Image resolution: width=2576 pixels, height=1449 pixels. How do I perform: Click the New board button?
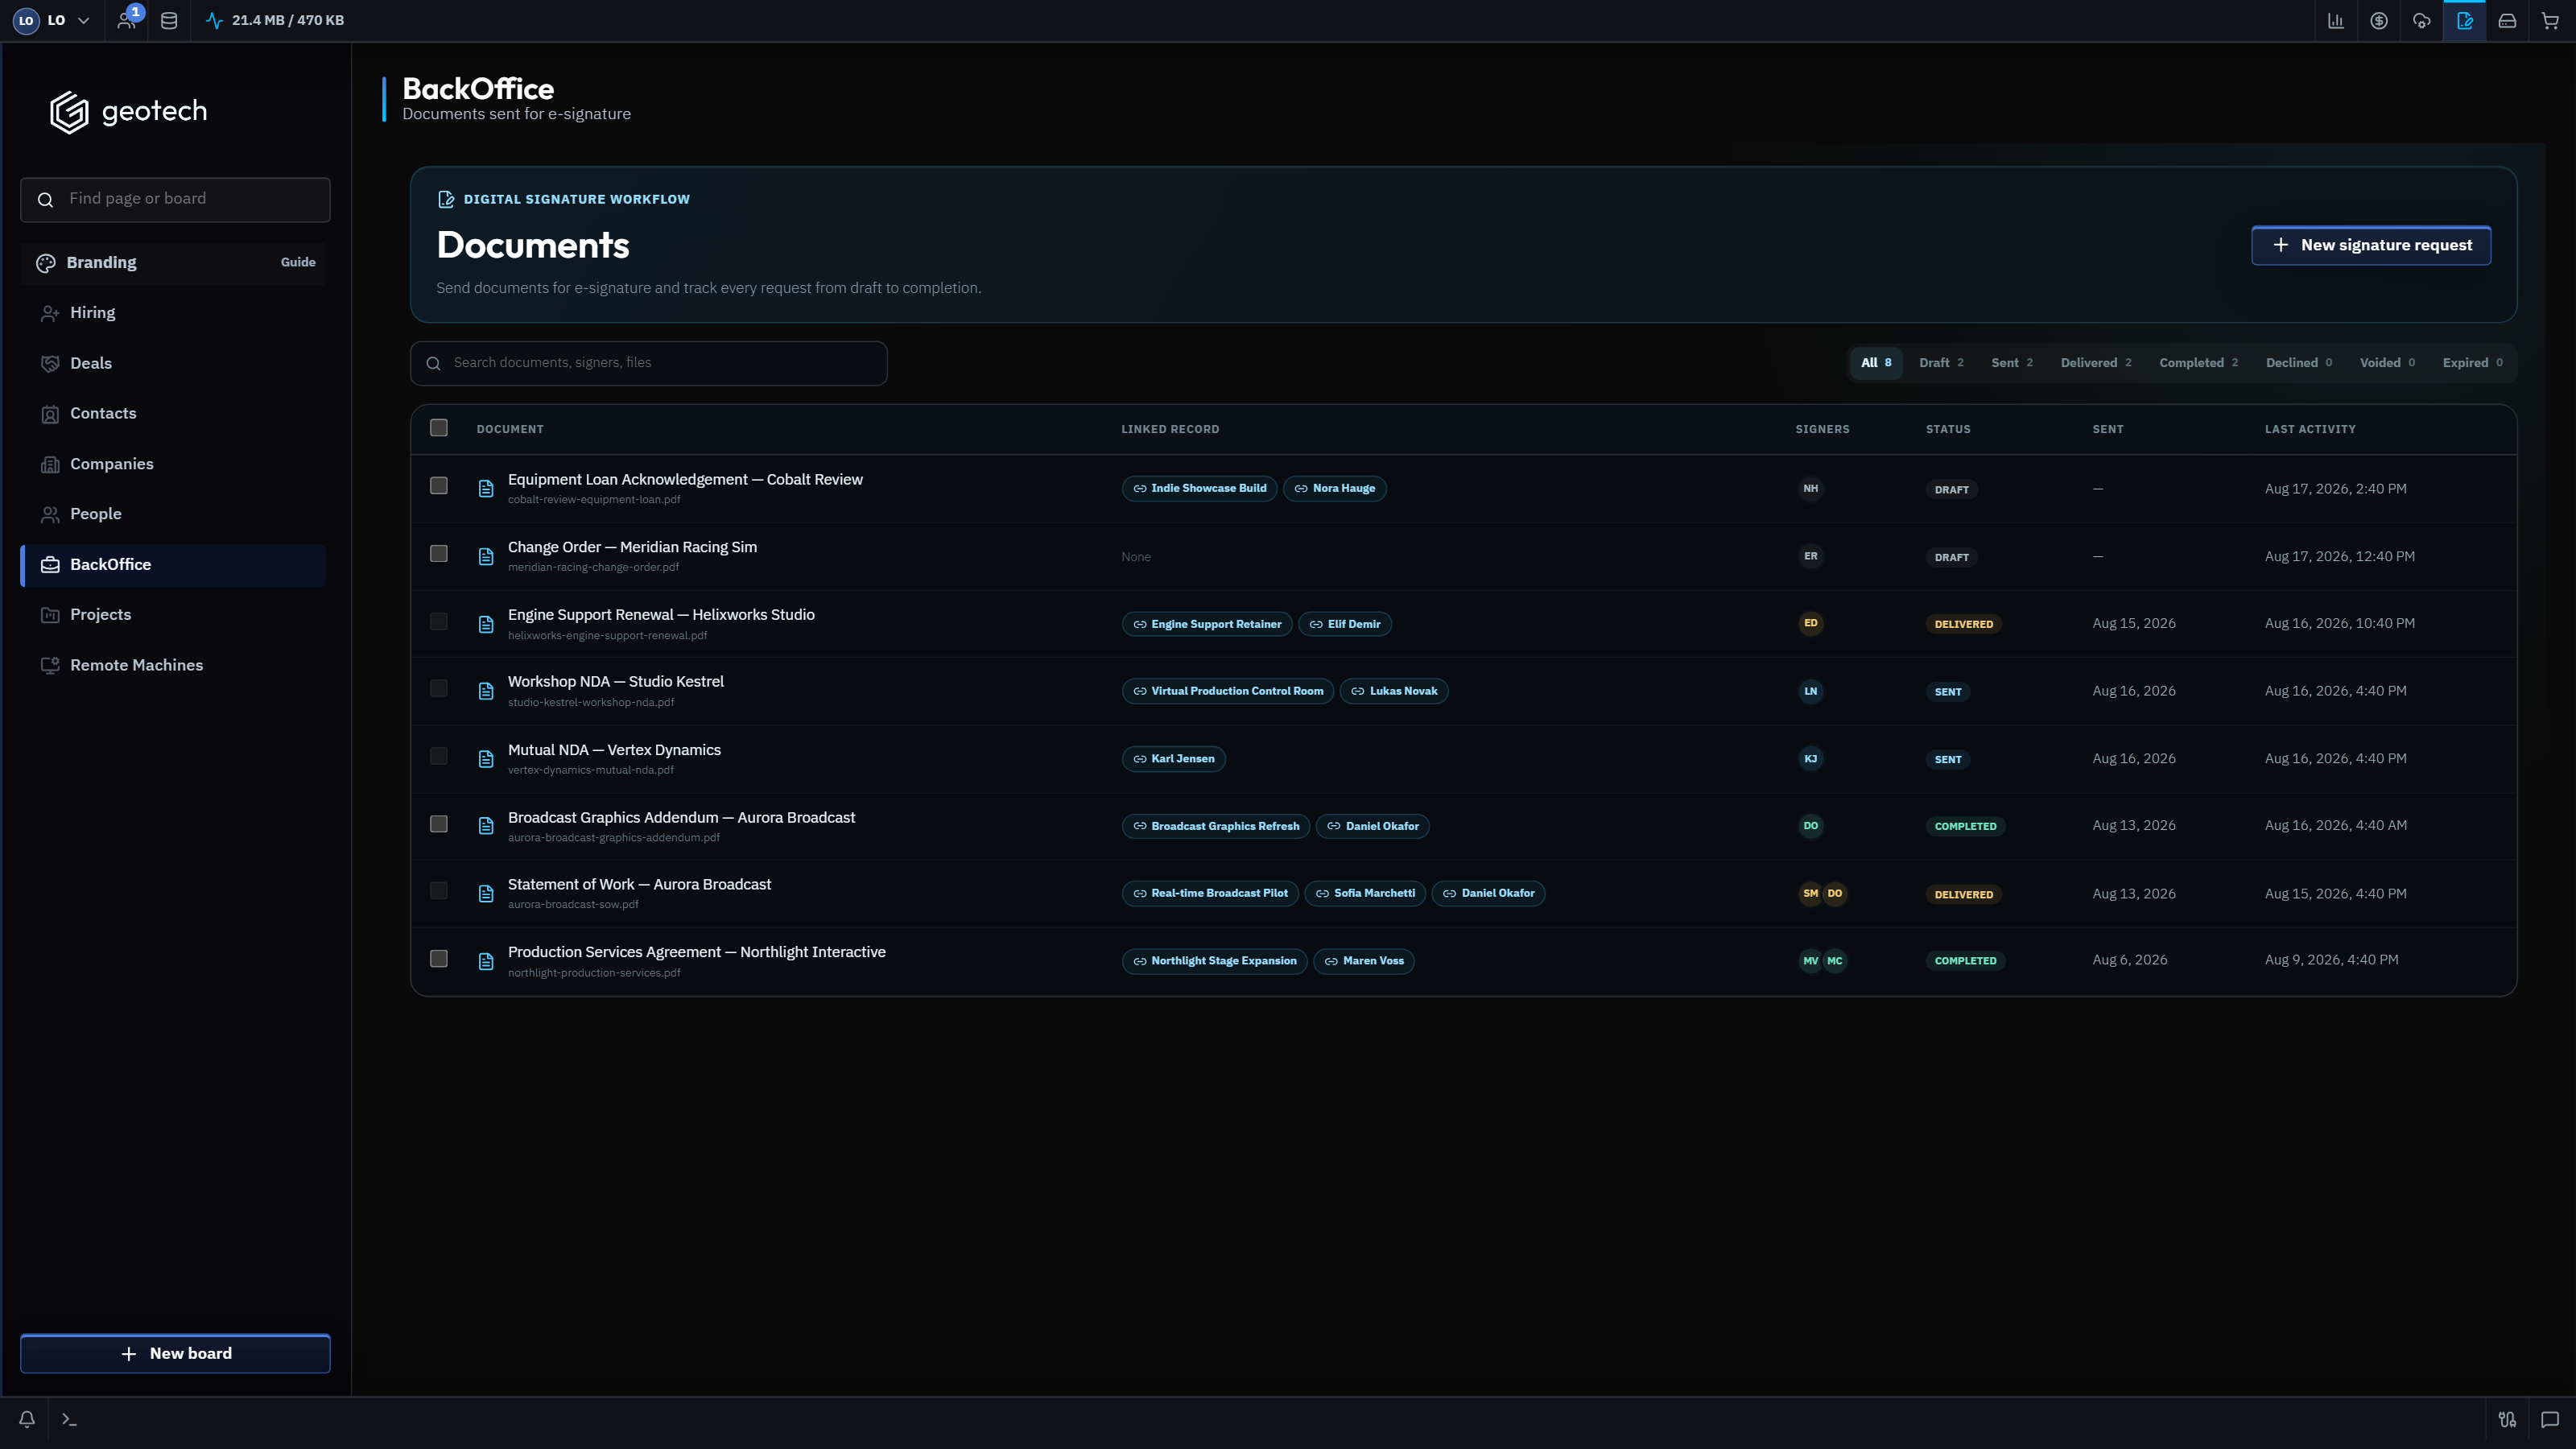pyautogui.click(x=175, y=1354)
